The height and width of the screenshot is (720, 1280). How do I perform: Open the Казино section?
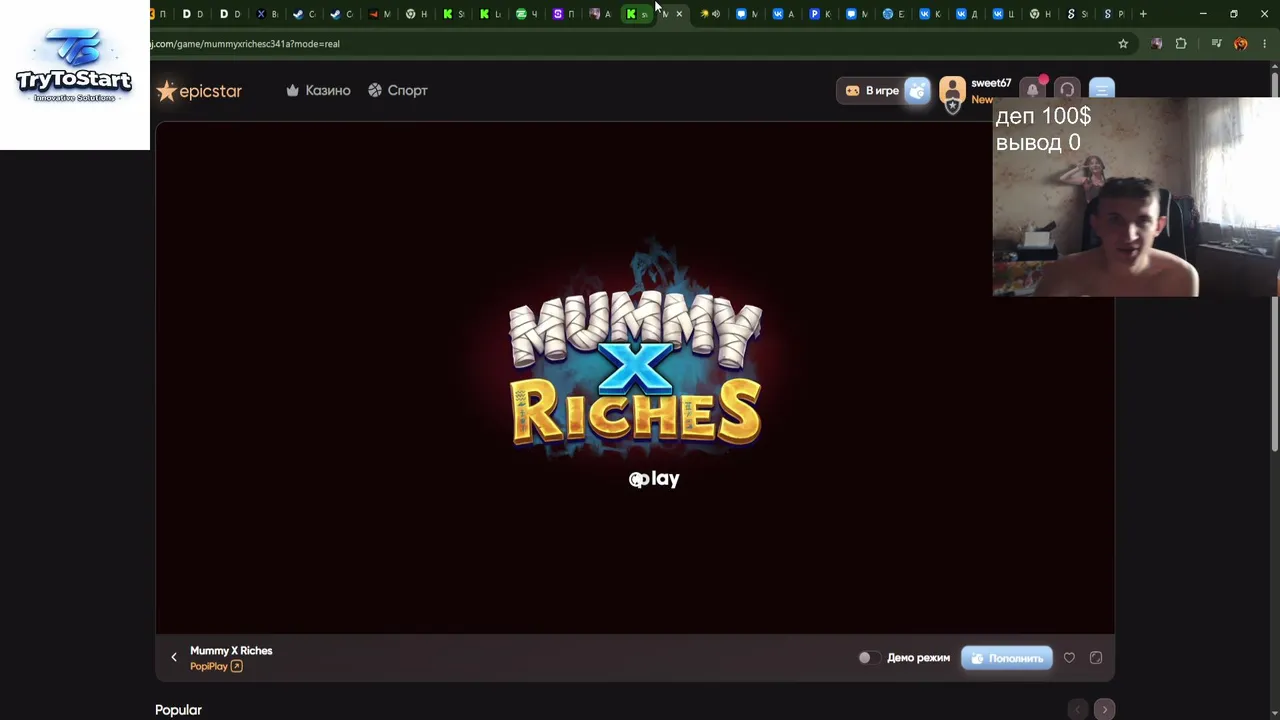coord(318,90)
